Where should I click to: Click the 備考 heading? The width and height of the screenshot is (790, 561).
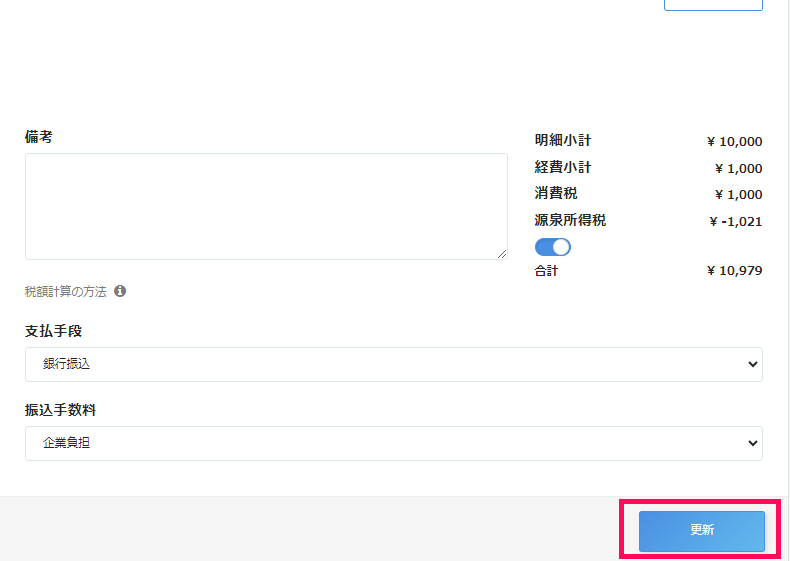39,137
